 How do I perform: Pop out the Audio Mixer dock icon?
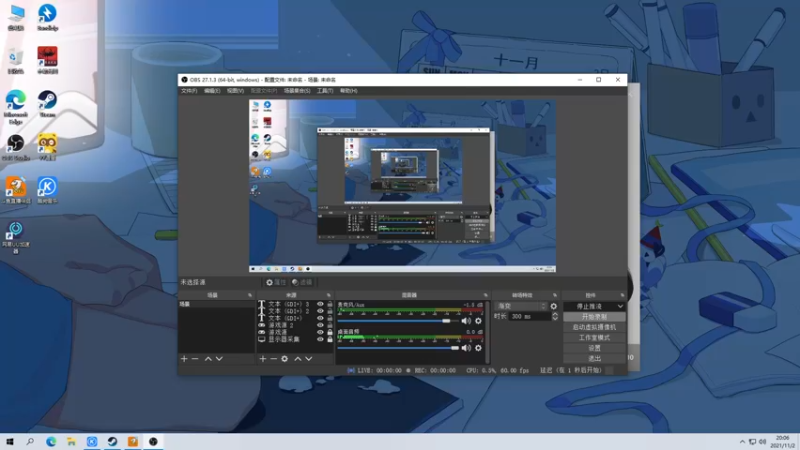[485, 295]
